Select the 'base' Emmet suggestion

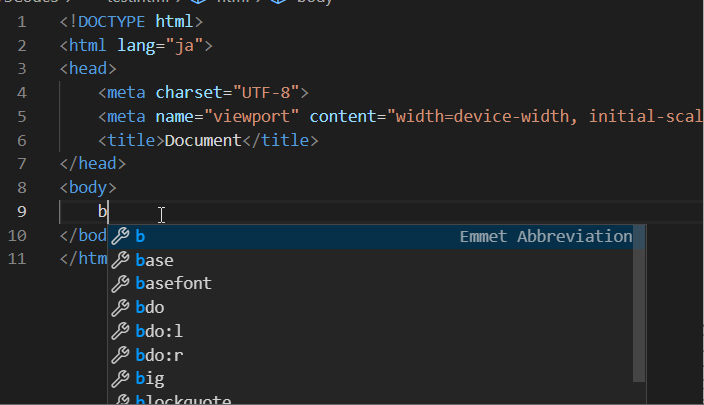coord(154,260)
